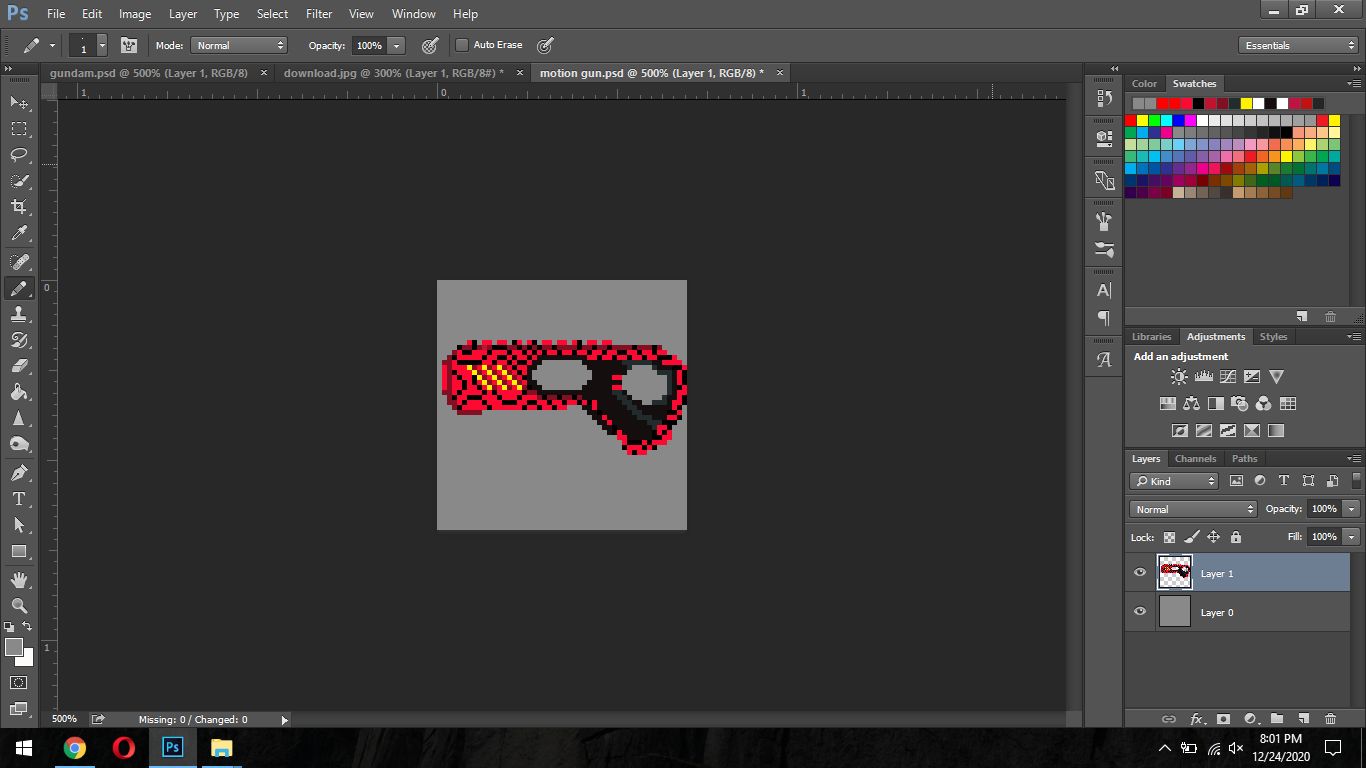1366x768 pixels.
Task: Click the foreground color swatch
Action: (14, 648)
